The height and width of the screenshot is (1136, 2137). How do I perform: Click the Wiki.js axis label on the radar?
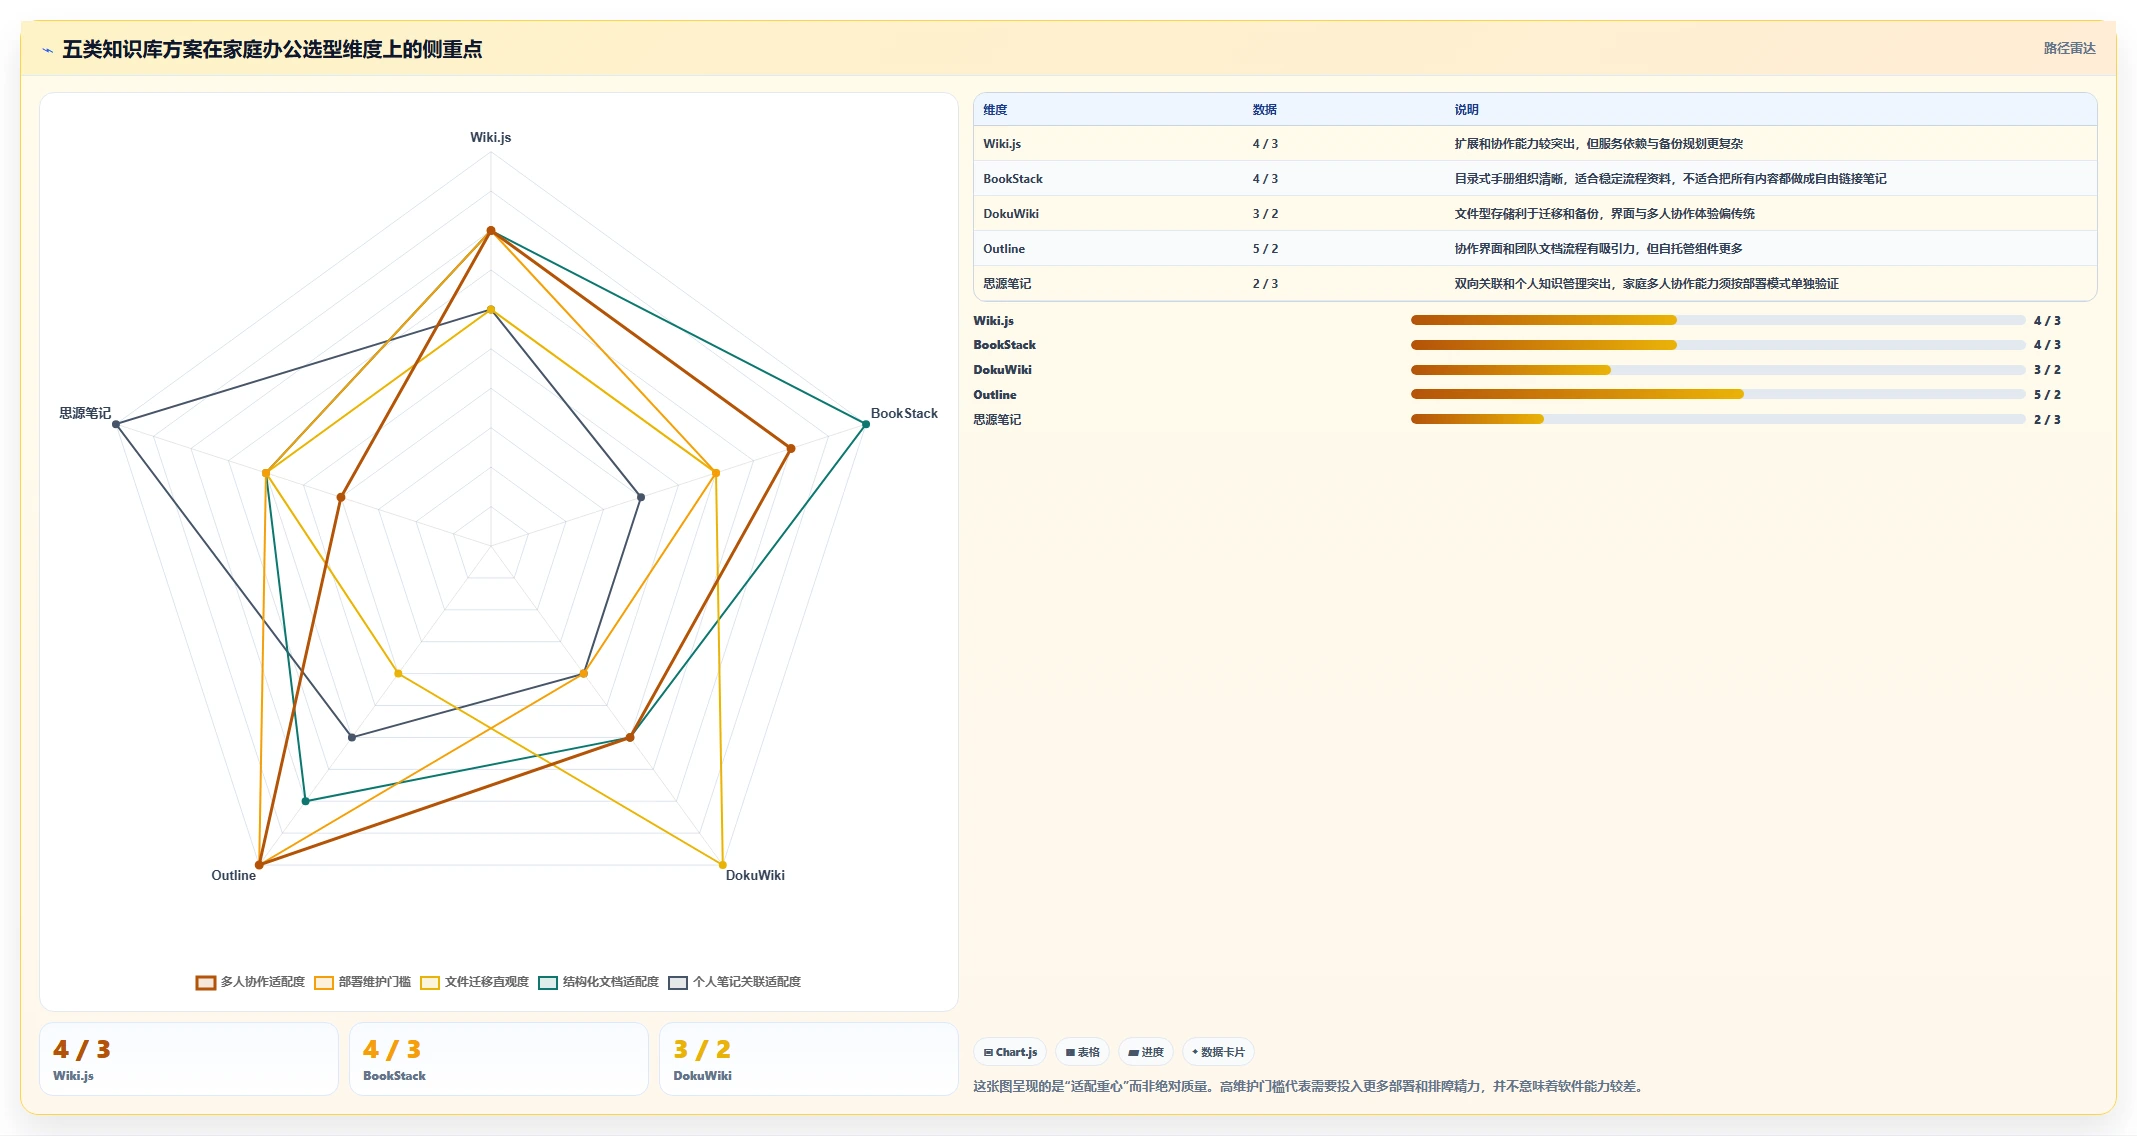[x=491, y=137]
